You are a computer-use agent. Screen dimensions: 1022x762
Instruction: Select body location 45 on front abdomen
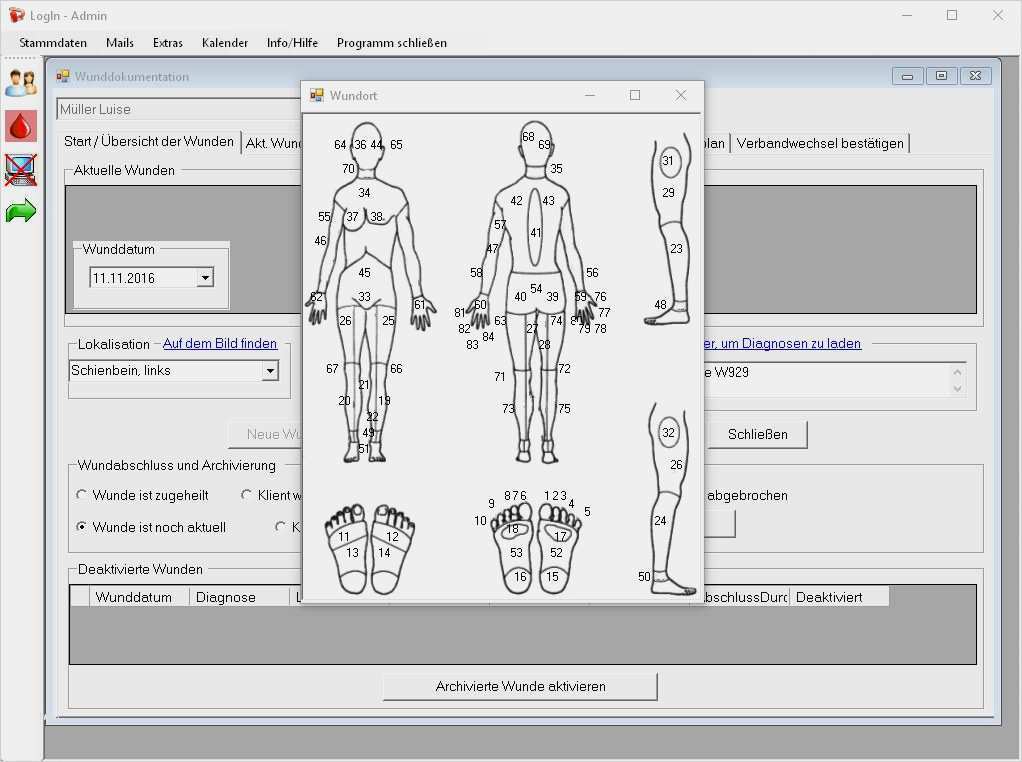click(364, 272)
